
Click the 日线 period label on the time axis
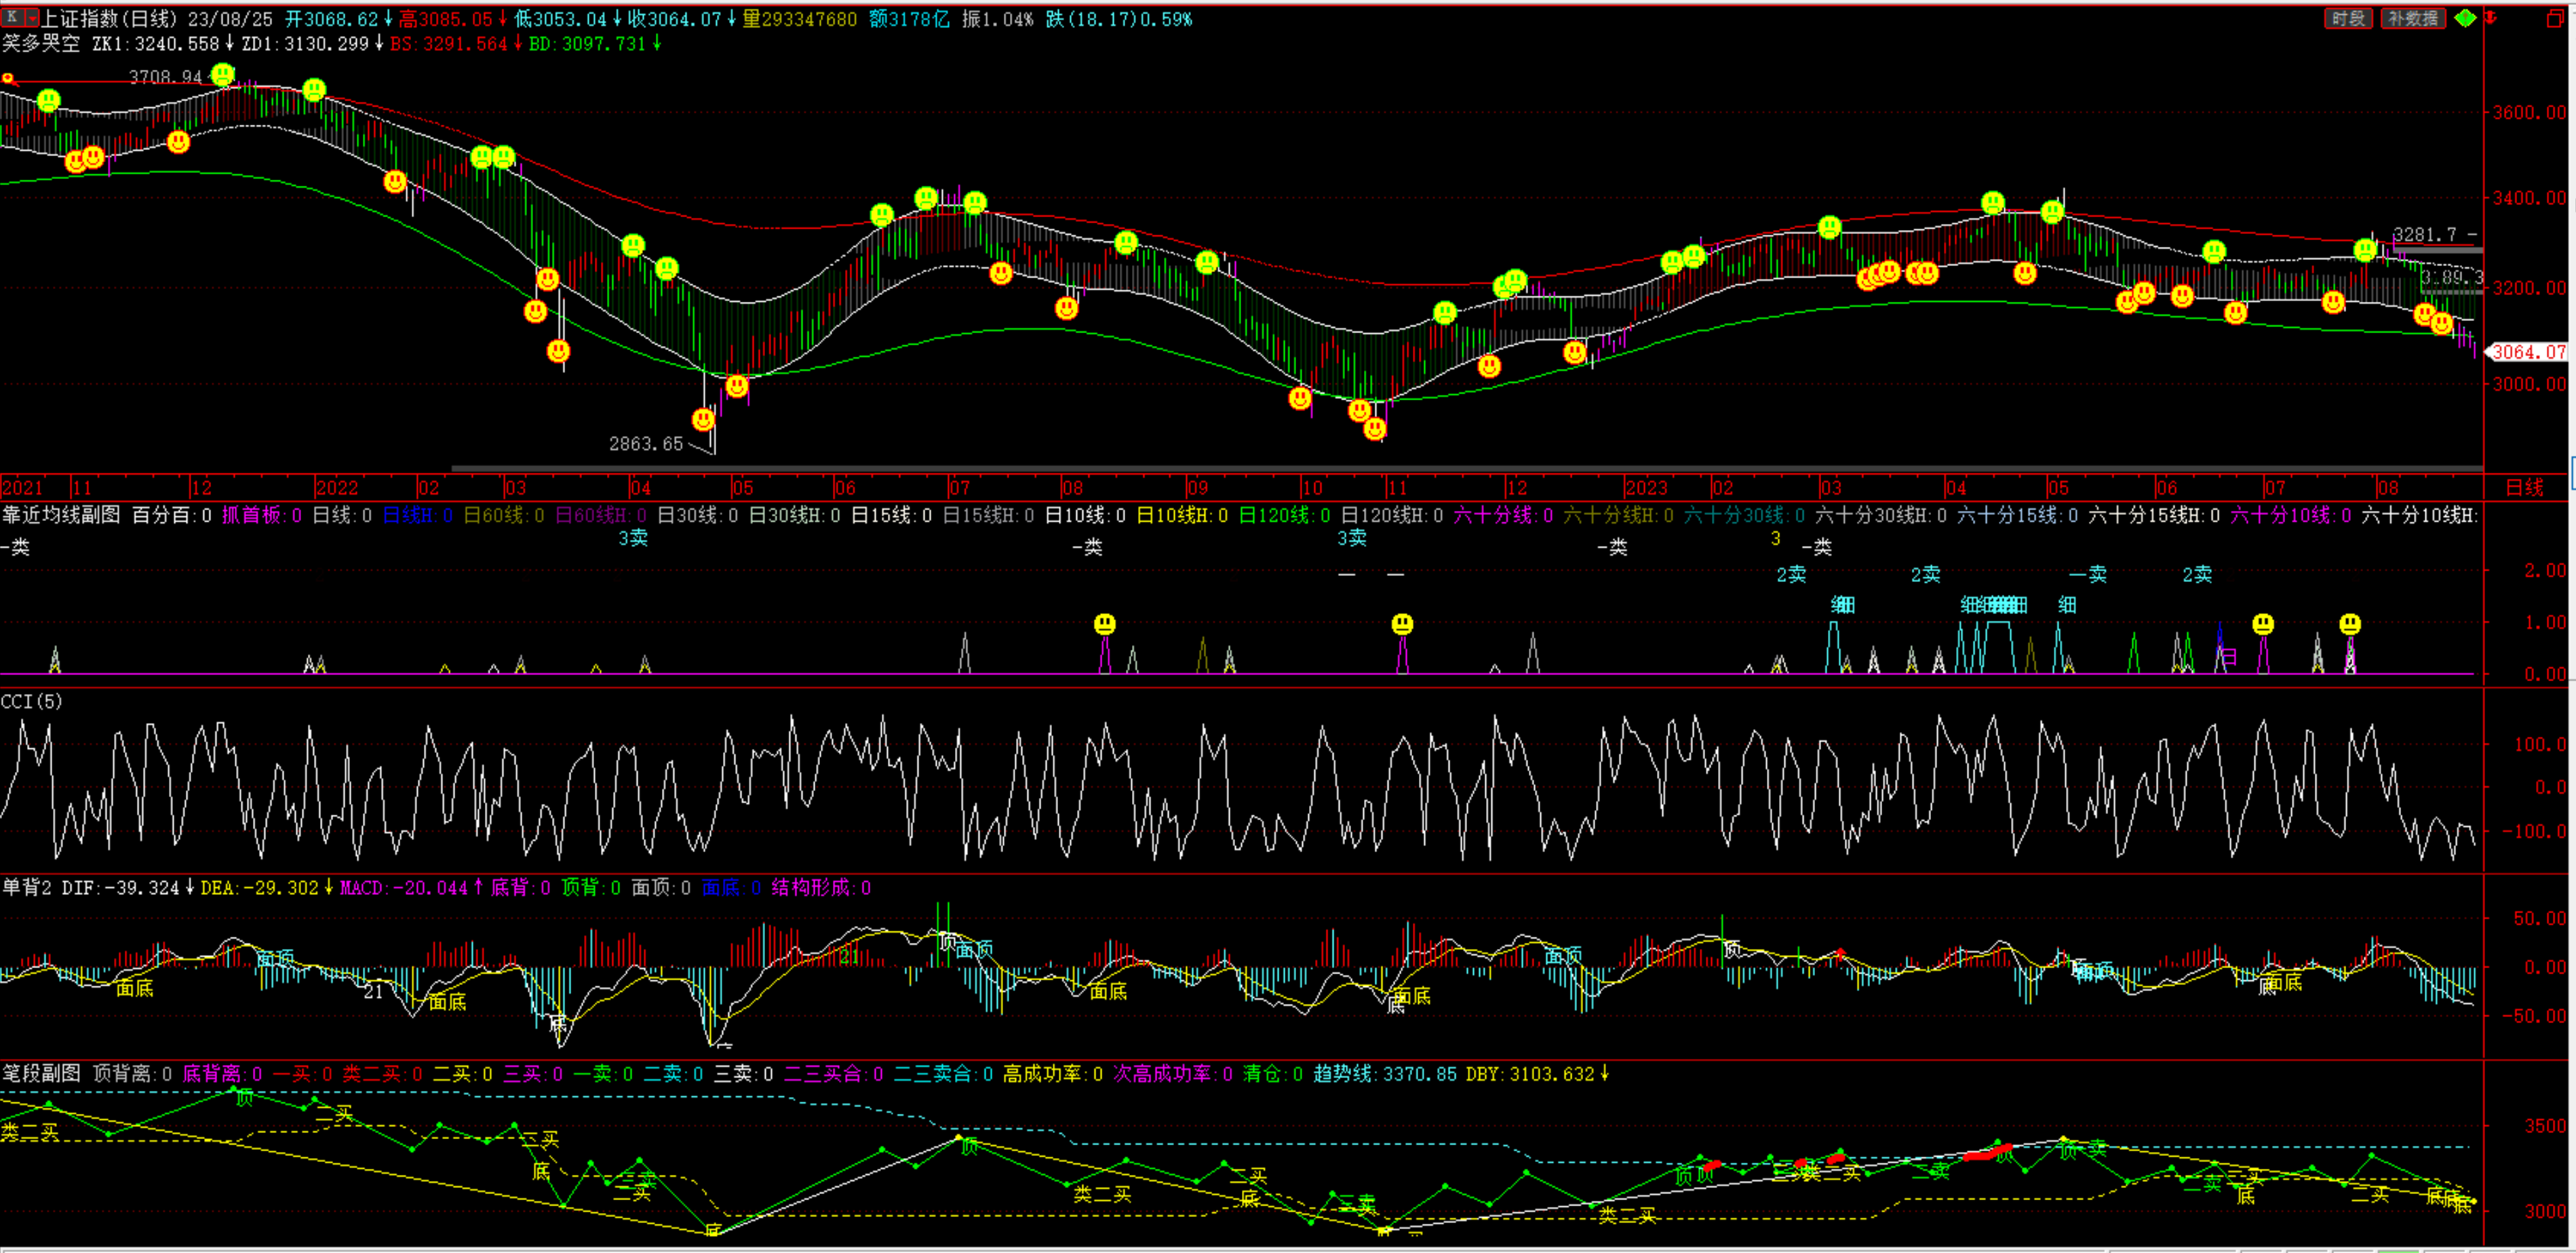click(x=2525, y=487)
